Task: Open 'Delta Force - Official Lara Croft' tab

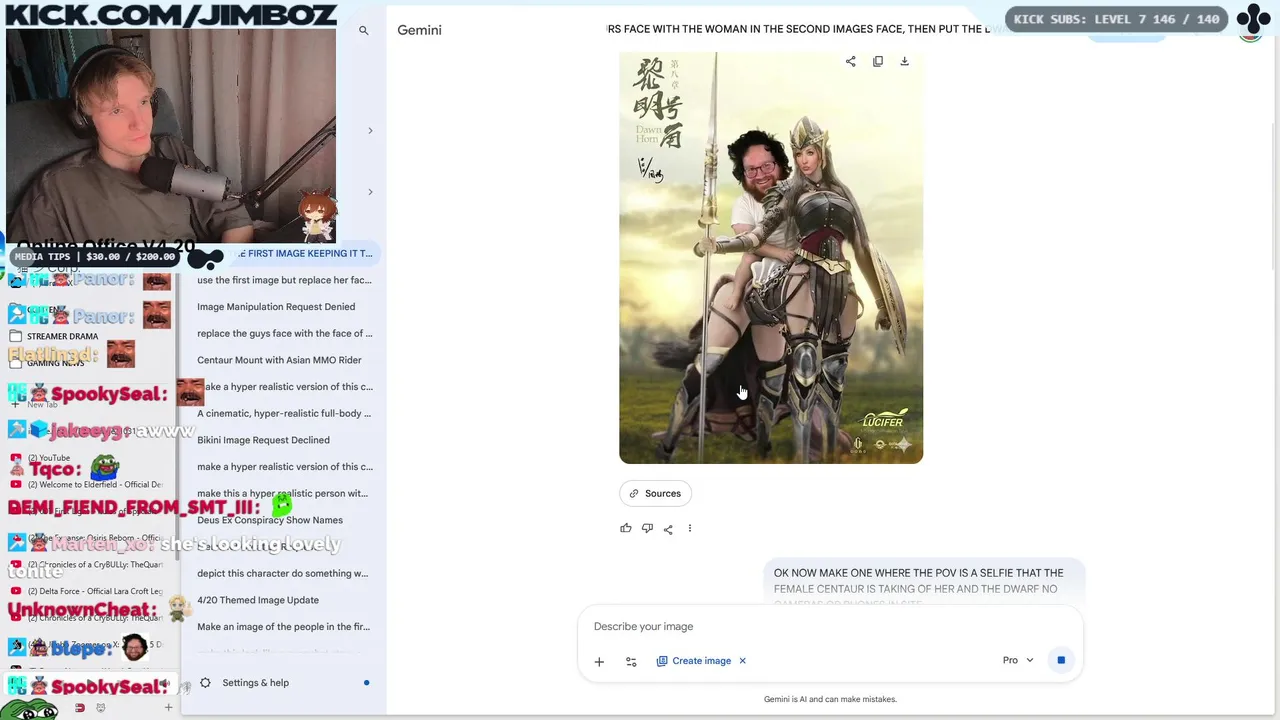Action: [86, 591]
